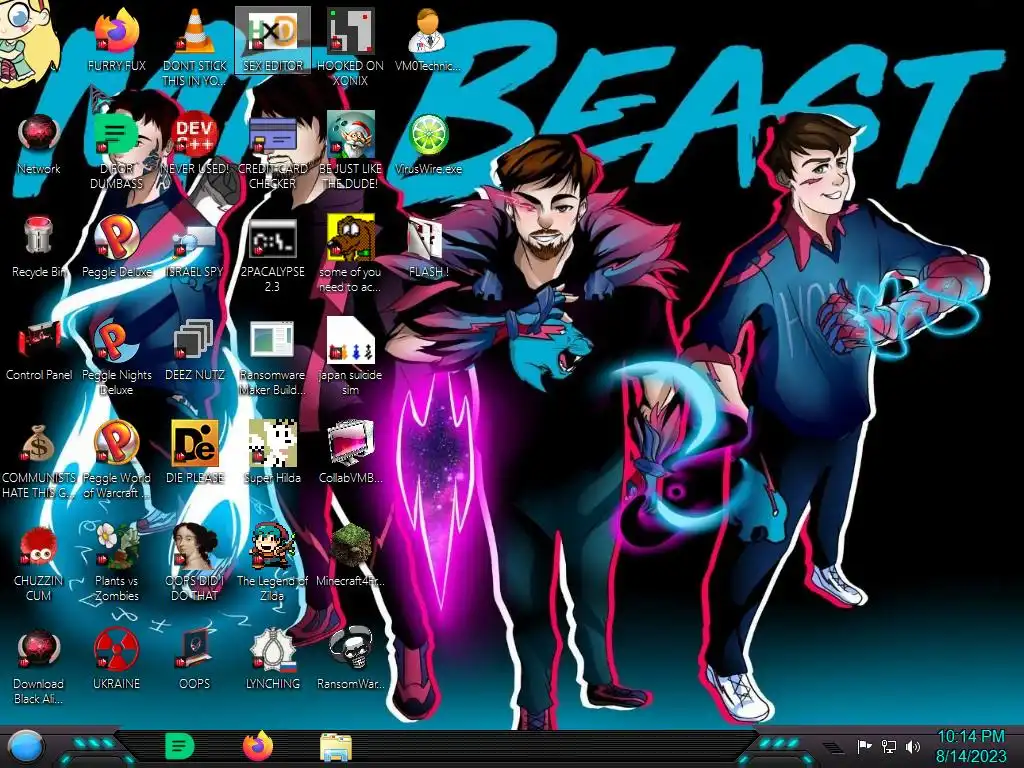Open File Explorer from the taskbar
This screenshot has height=768, width=1024.
[x=336, y=747]
